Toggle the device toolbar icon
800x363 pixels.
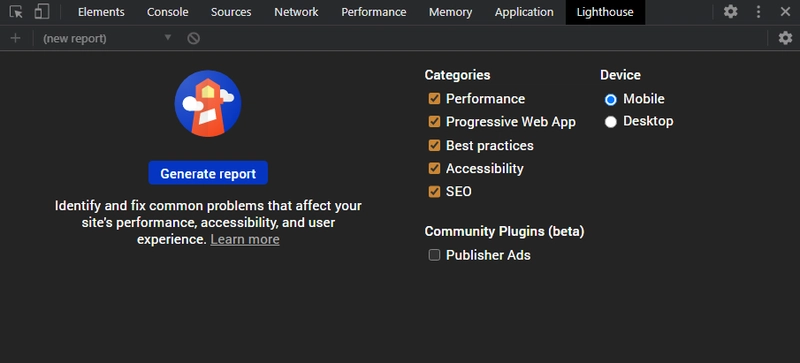[x=41, y=12]
